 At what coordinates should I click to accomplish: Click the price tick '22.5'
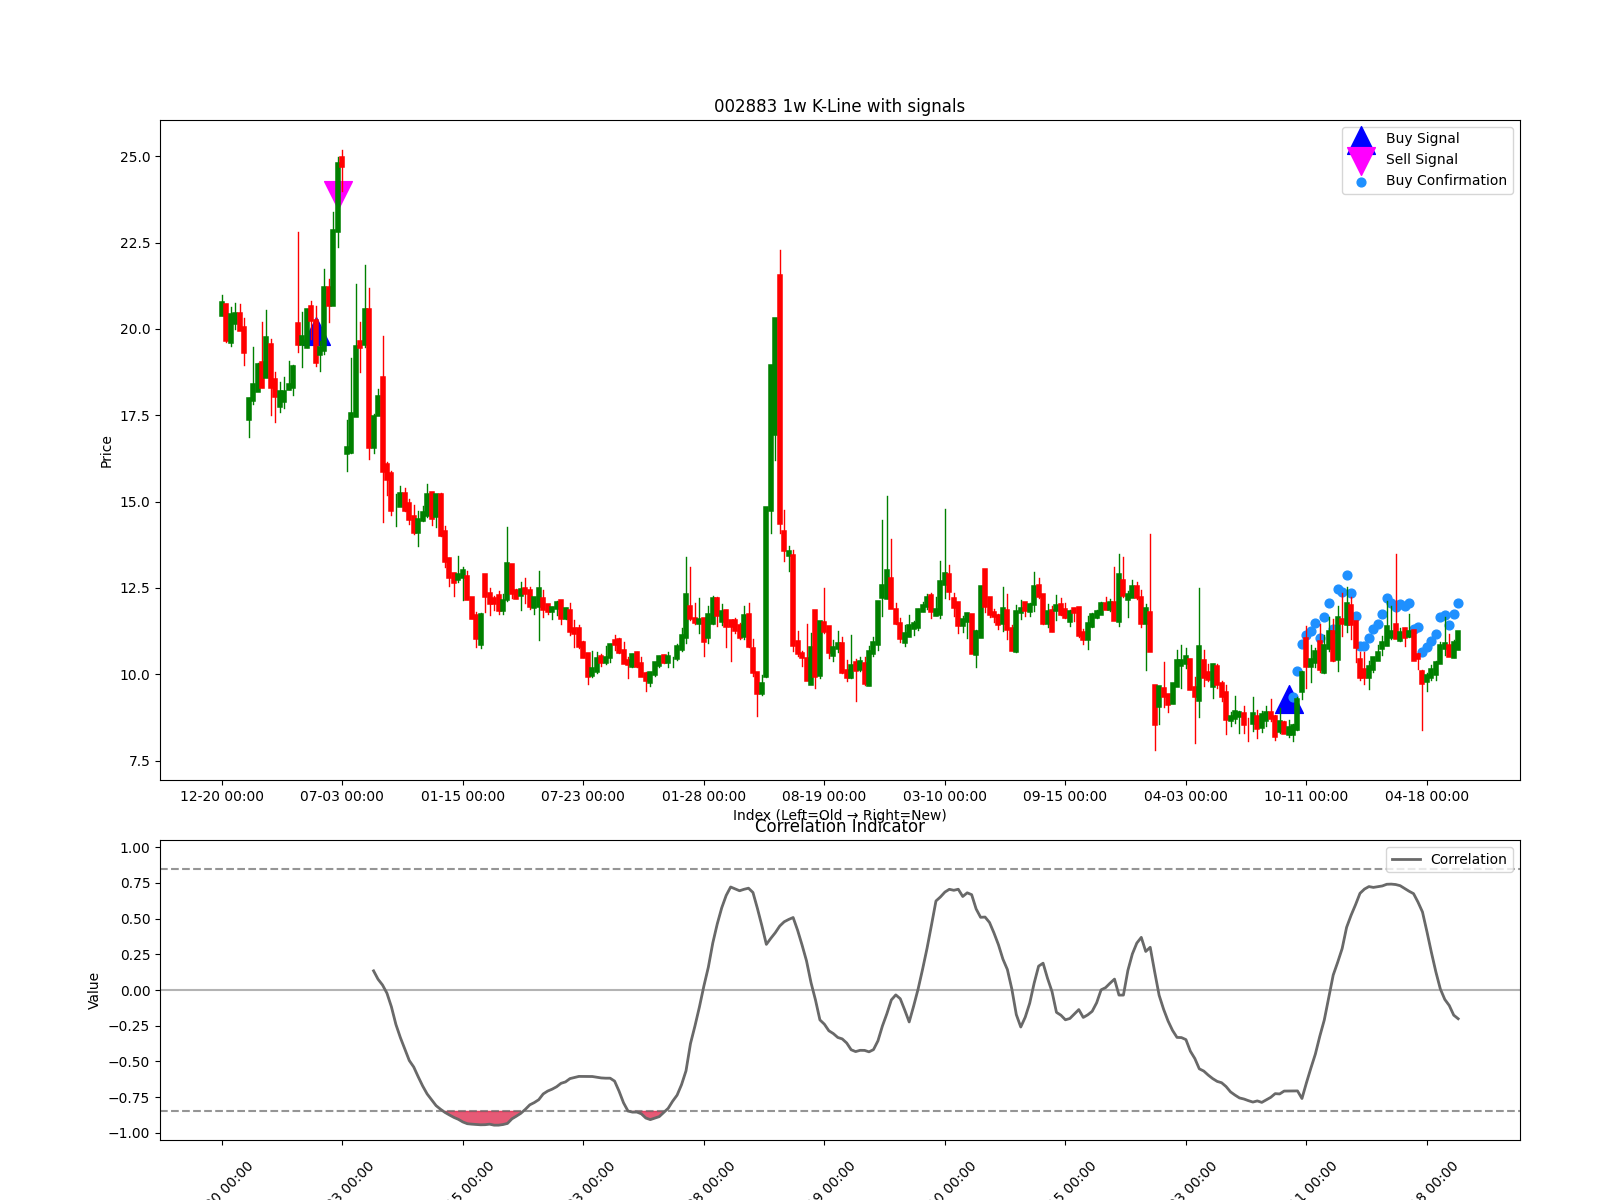pyautogui.click(x=135, y=243)
